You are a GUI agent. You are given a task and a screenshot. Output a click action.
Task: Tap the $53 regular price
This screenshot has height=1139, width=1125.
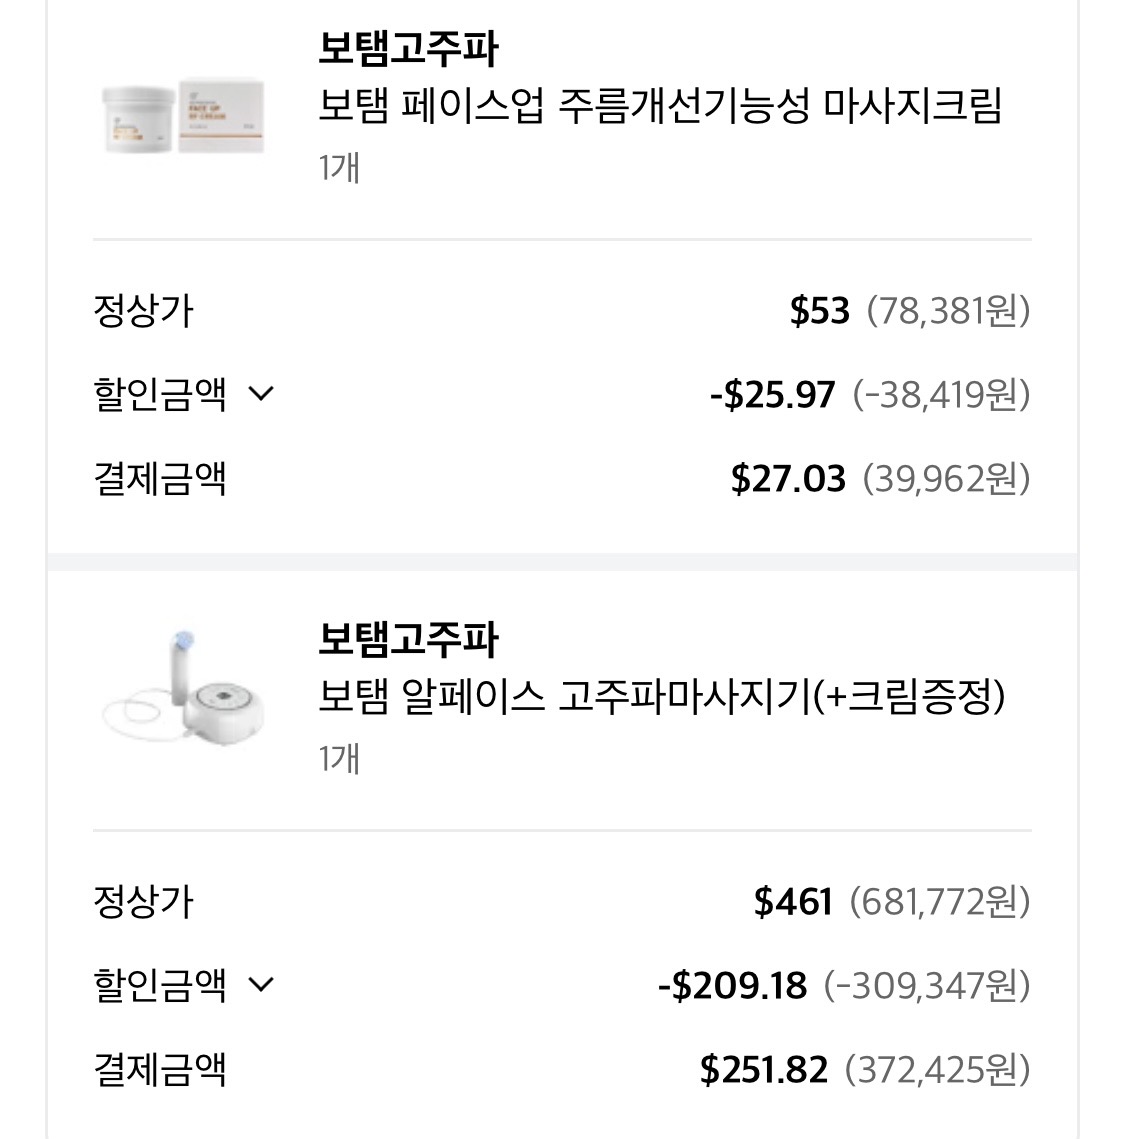coord(819,311)
